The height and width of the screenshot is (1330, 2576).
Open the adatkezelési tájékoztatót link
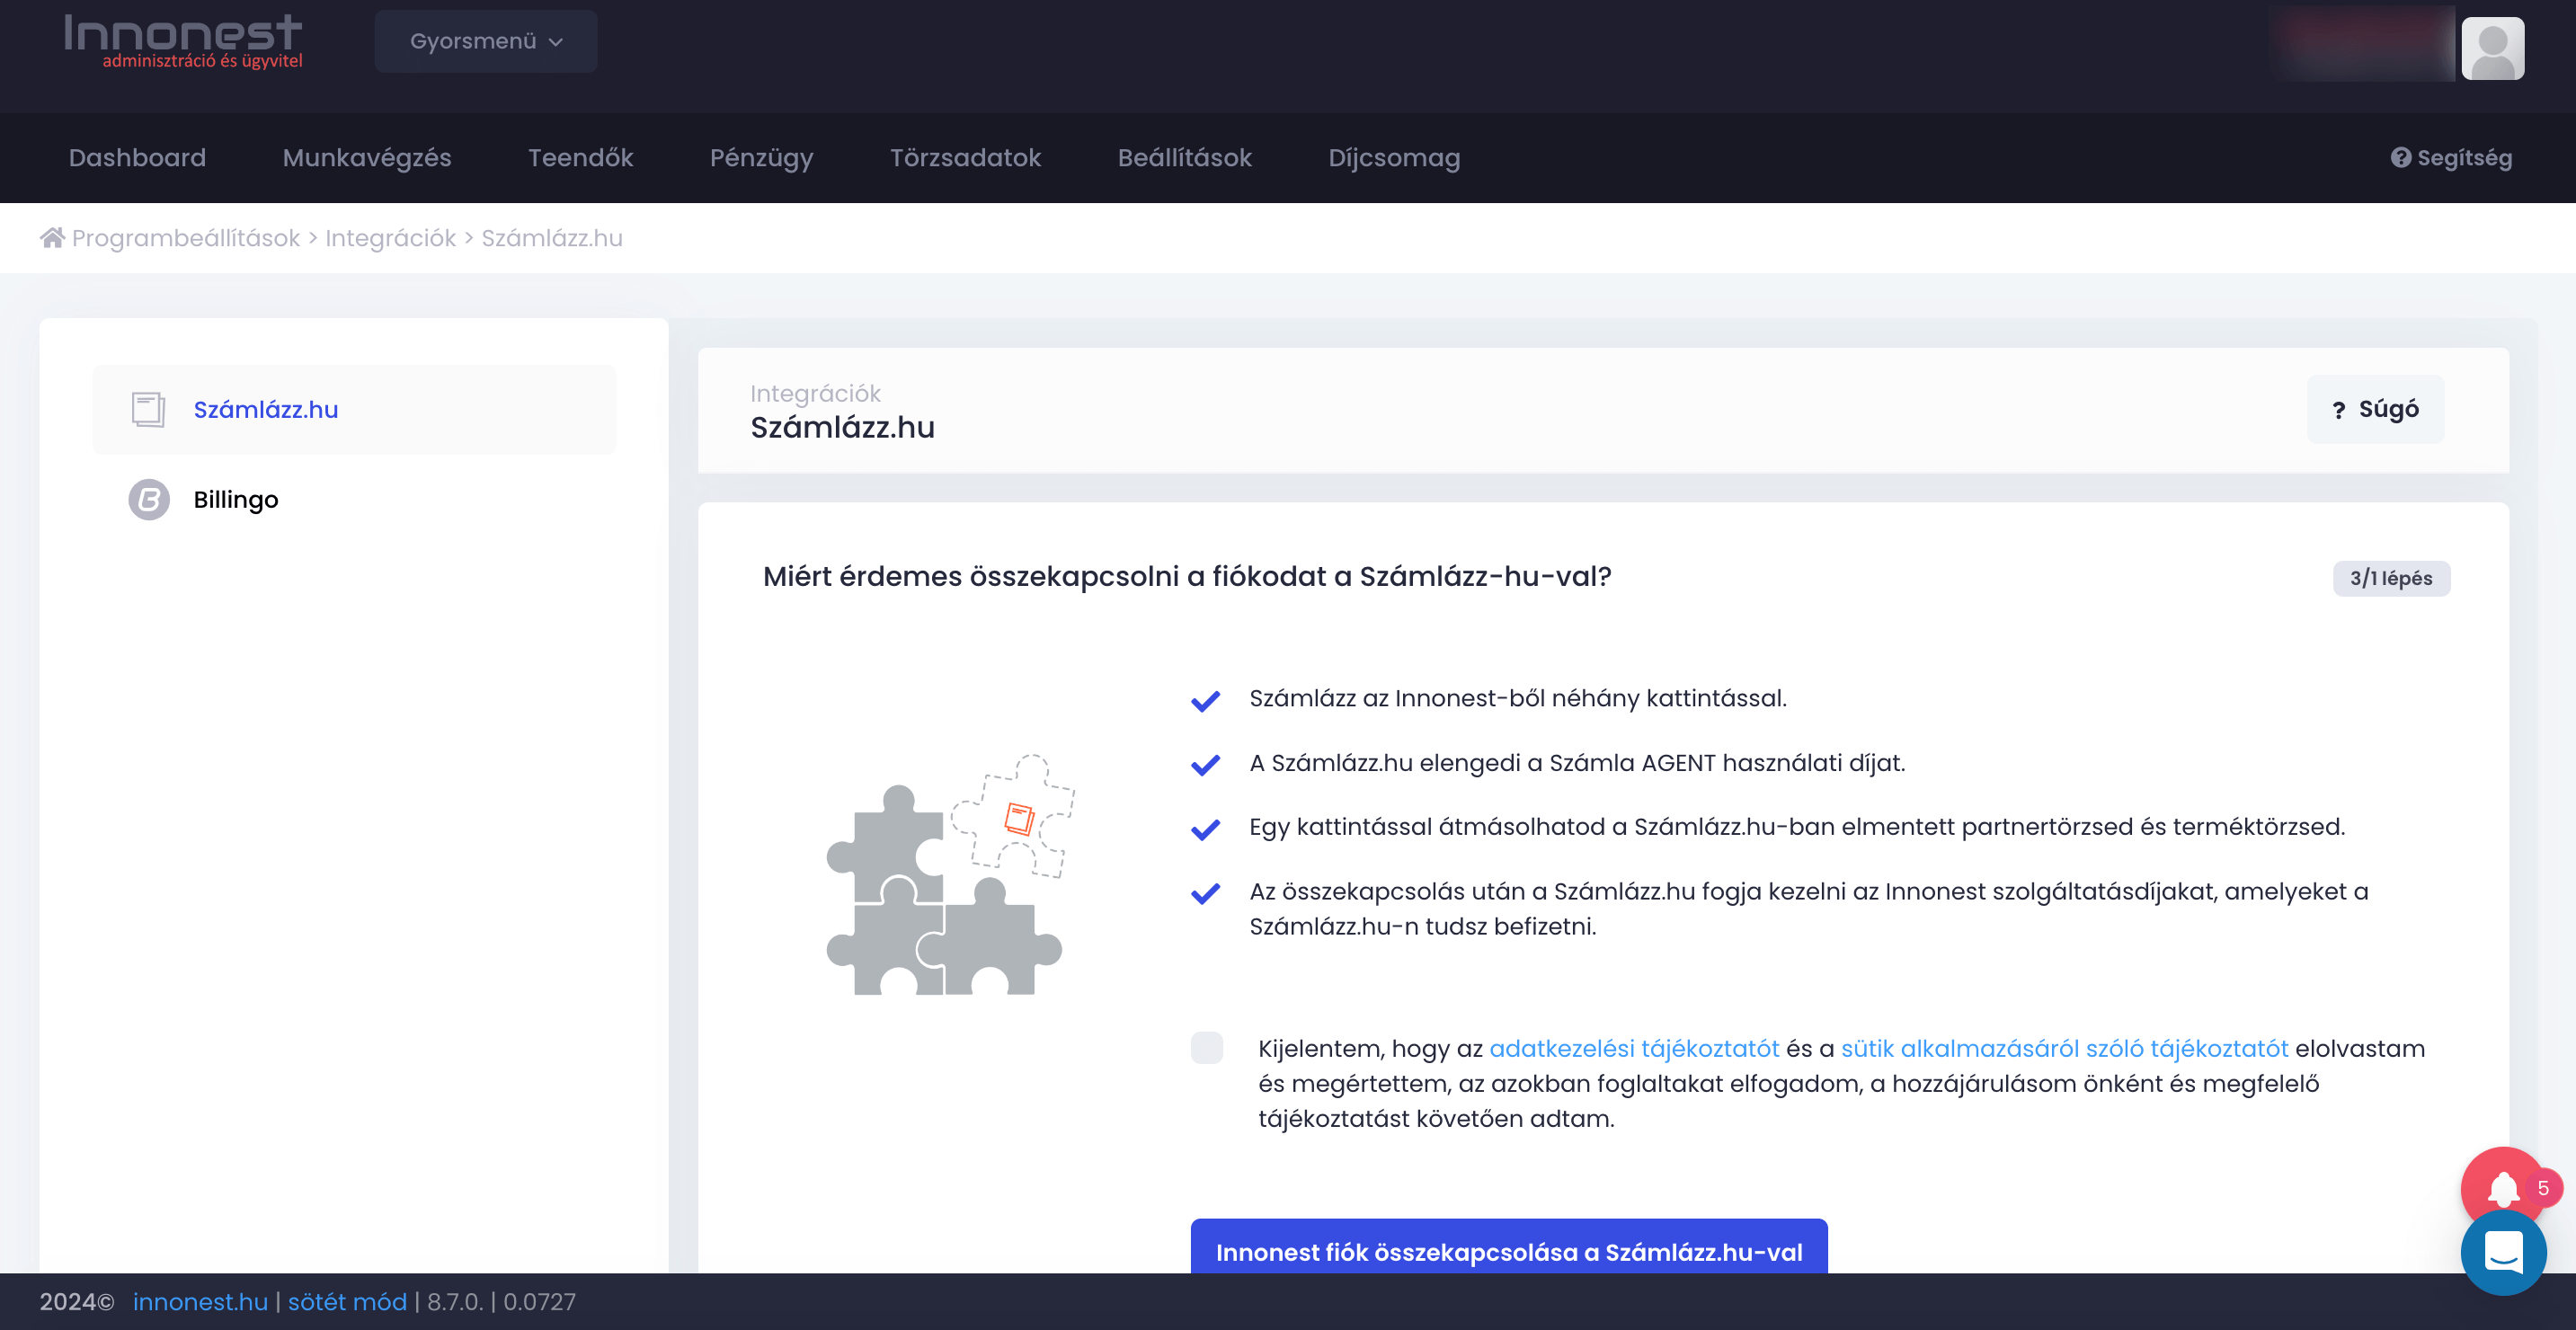point(1634,1048)
